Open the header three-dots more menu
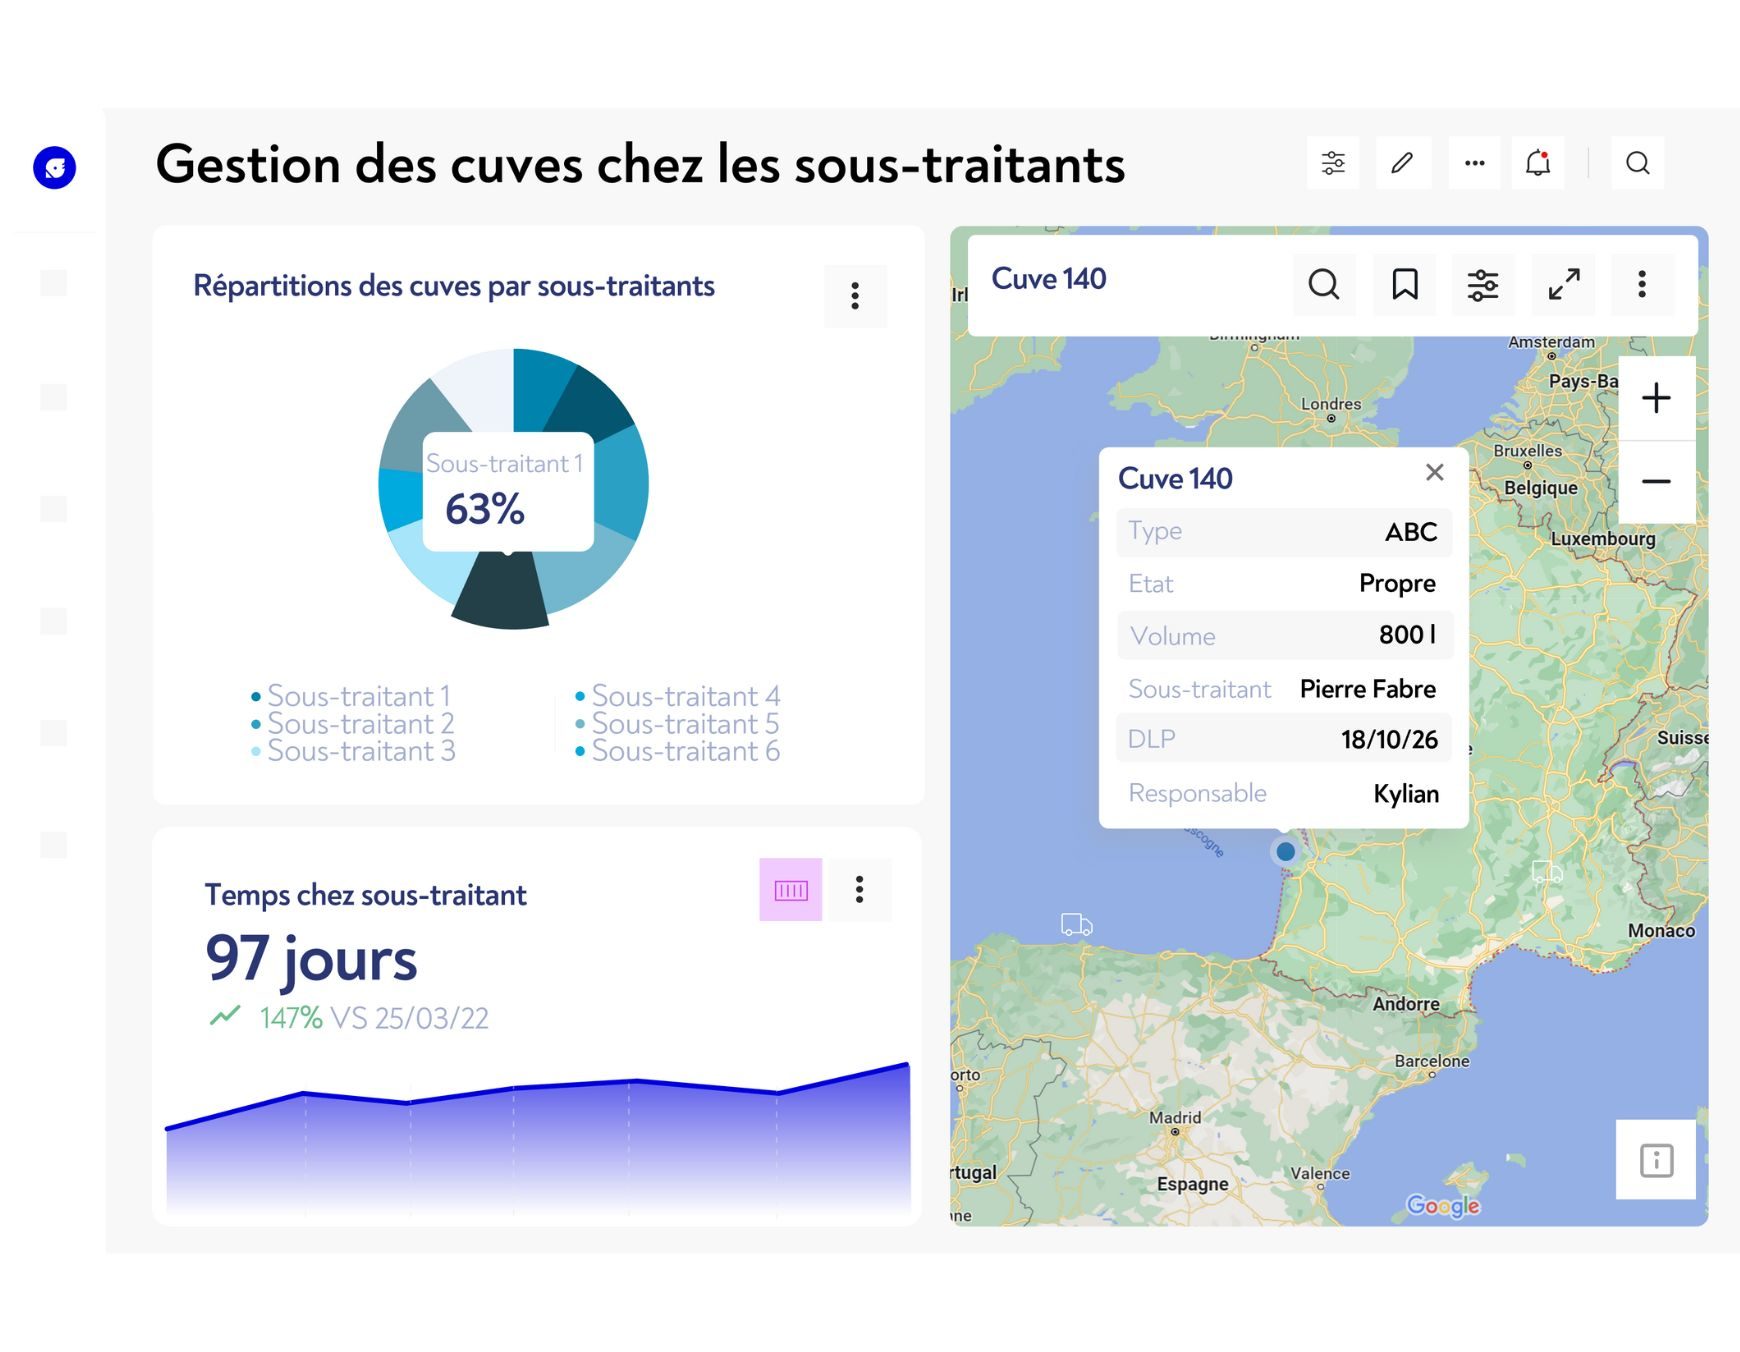This screenshot has height=1352, width=1740. 1474,163
